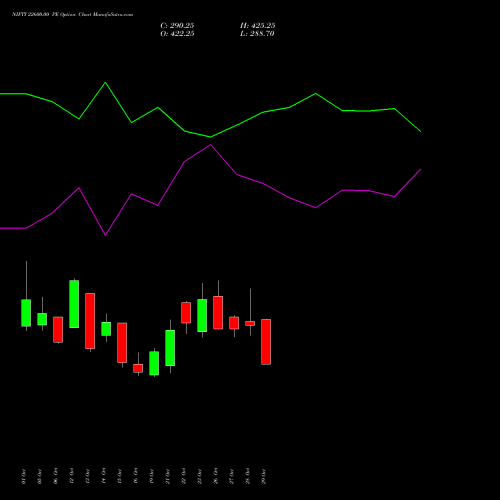Click the 29 Oct date label

pos(263,476)
